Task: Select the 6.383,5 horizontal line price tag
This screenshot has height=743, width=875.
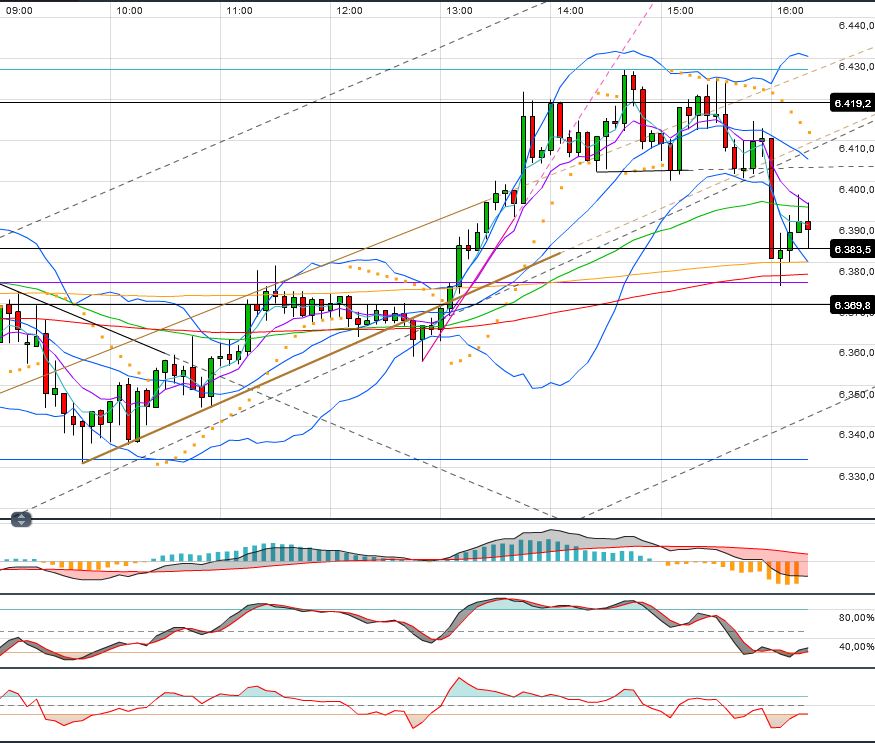Action: [852, 249]
